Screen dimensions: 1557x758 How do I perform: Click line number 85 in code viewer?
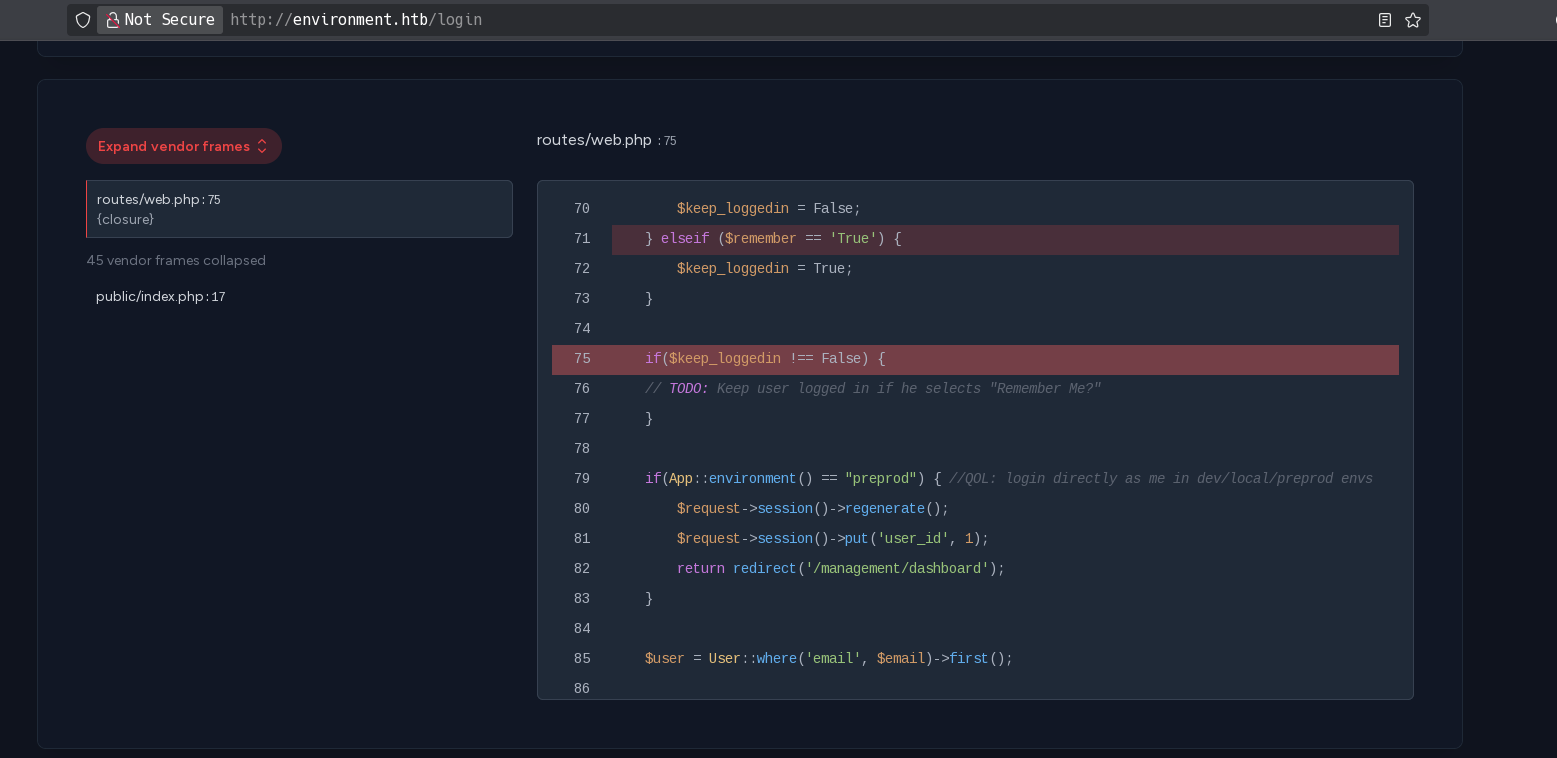[582, 659]
